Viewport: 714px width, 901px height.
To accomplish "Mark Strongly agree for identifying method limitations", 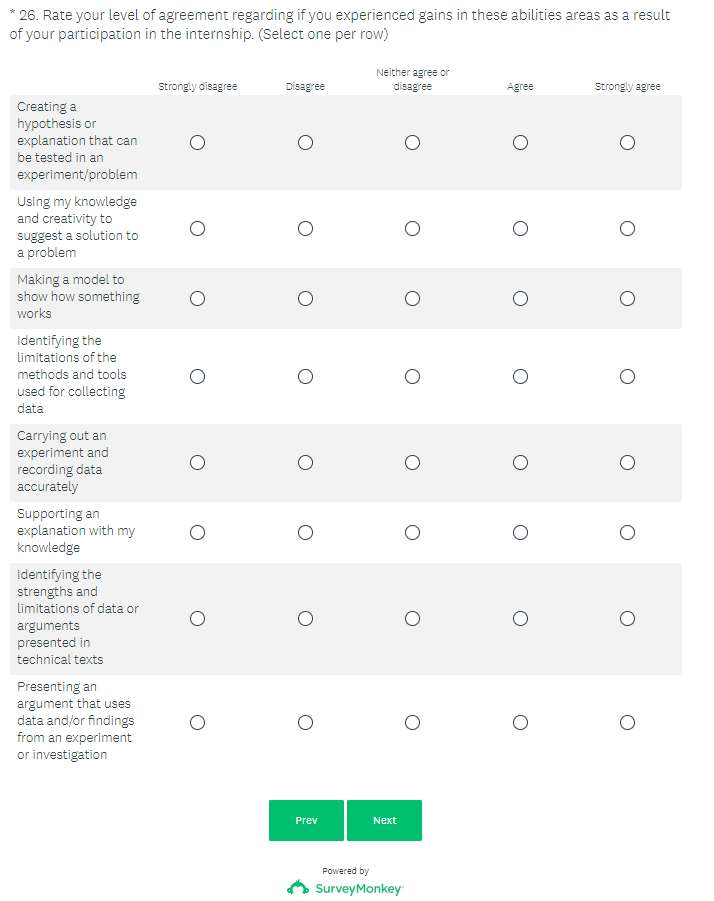I will coord(627,376).
